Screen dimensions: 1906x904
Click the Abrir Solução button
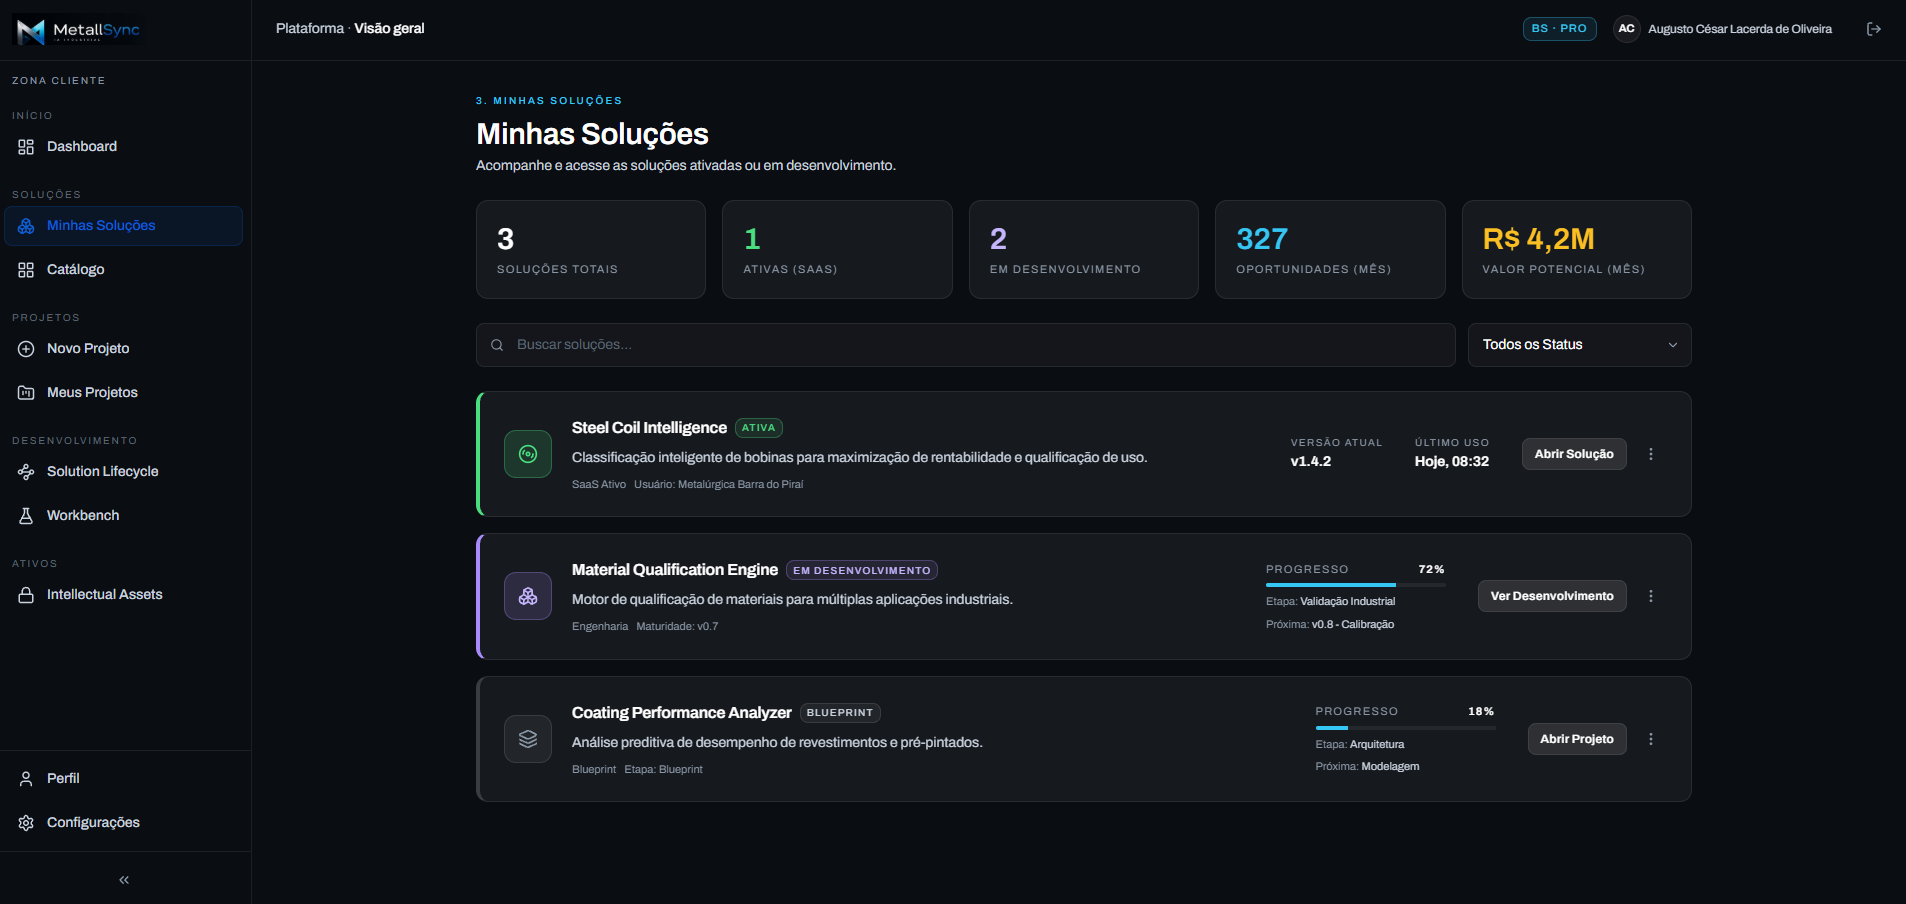click(x=1574, y=454)
